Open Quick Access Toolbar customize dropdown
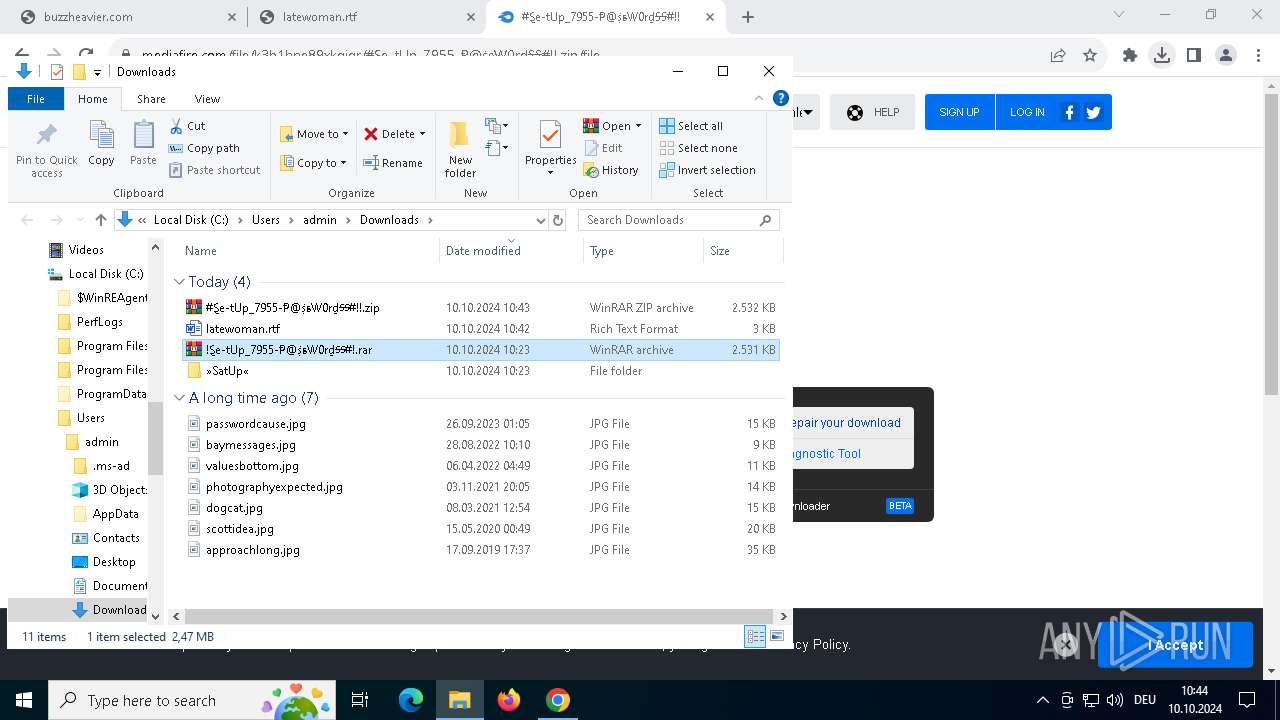Screen dimensions: 1280x720 click(97, 72)
